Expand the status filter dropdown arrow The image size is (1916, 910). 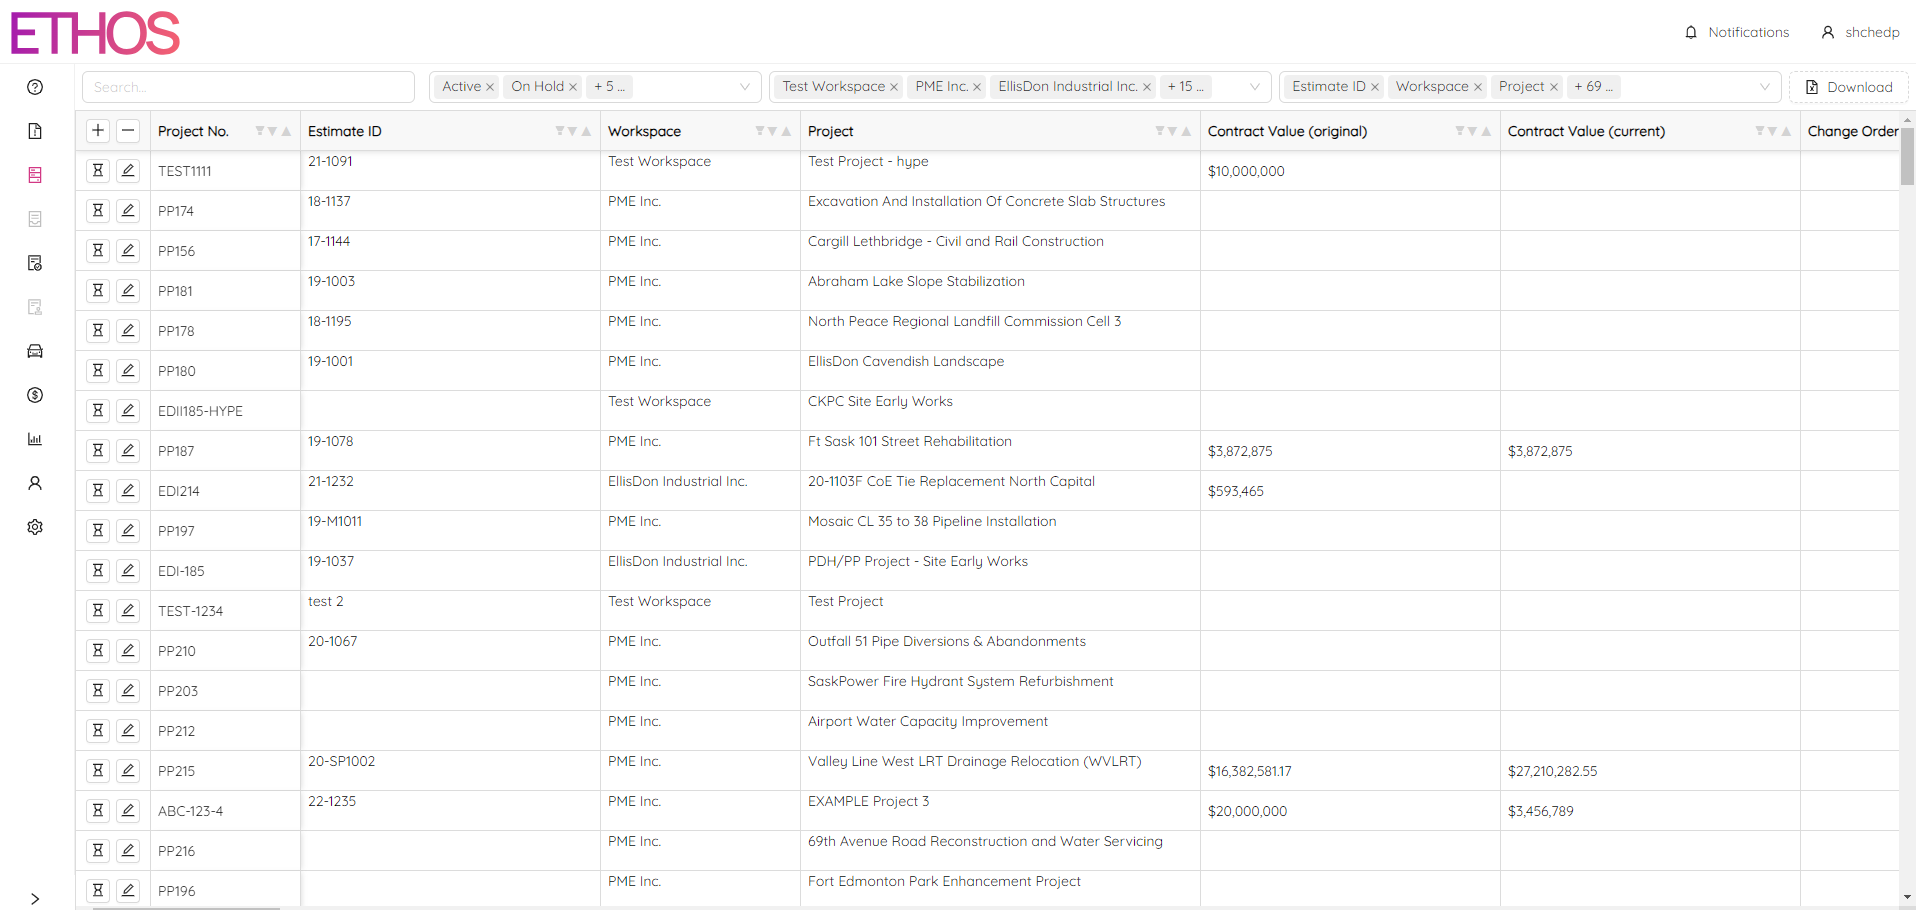click(745, 87)
